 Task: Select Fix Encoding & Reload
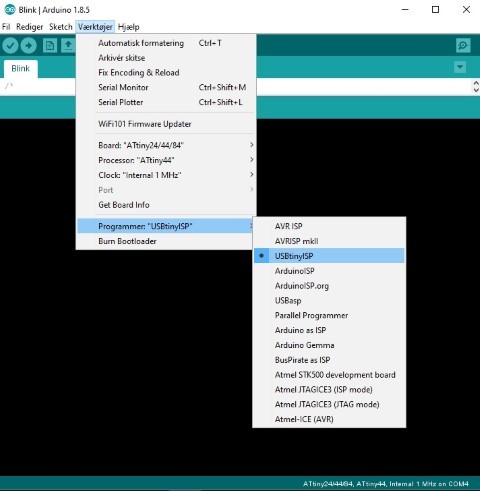(x=166, y=73)
